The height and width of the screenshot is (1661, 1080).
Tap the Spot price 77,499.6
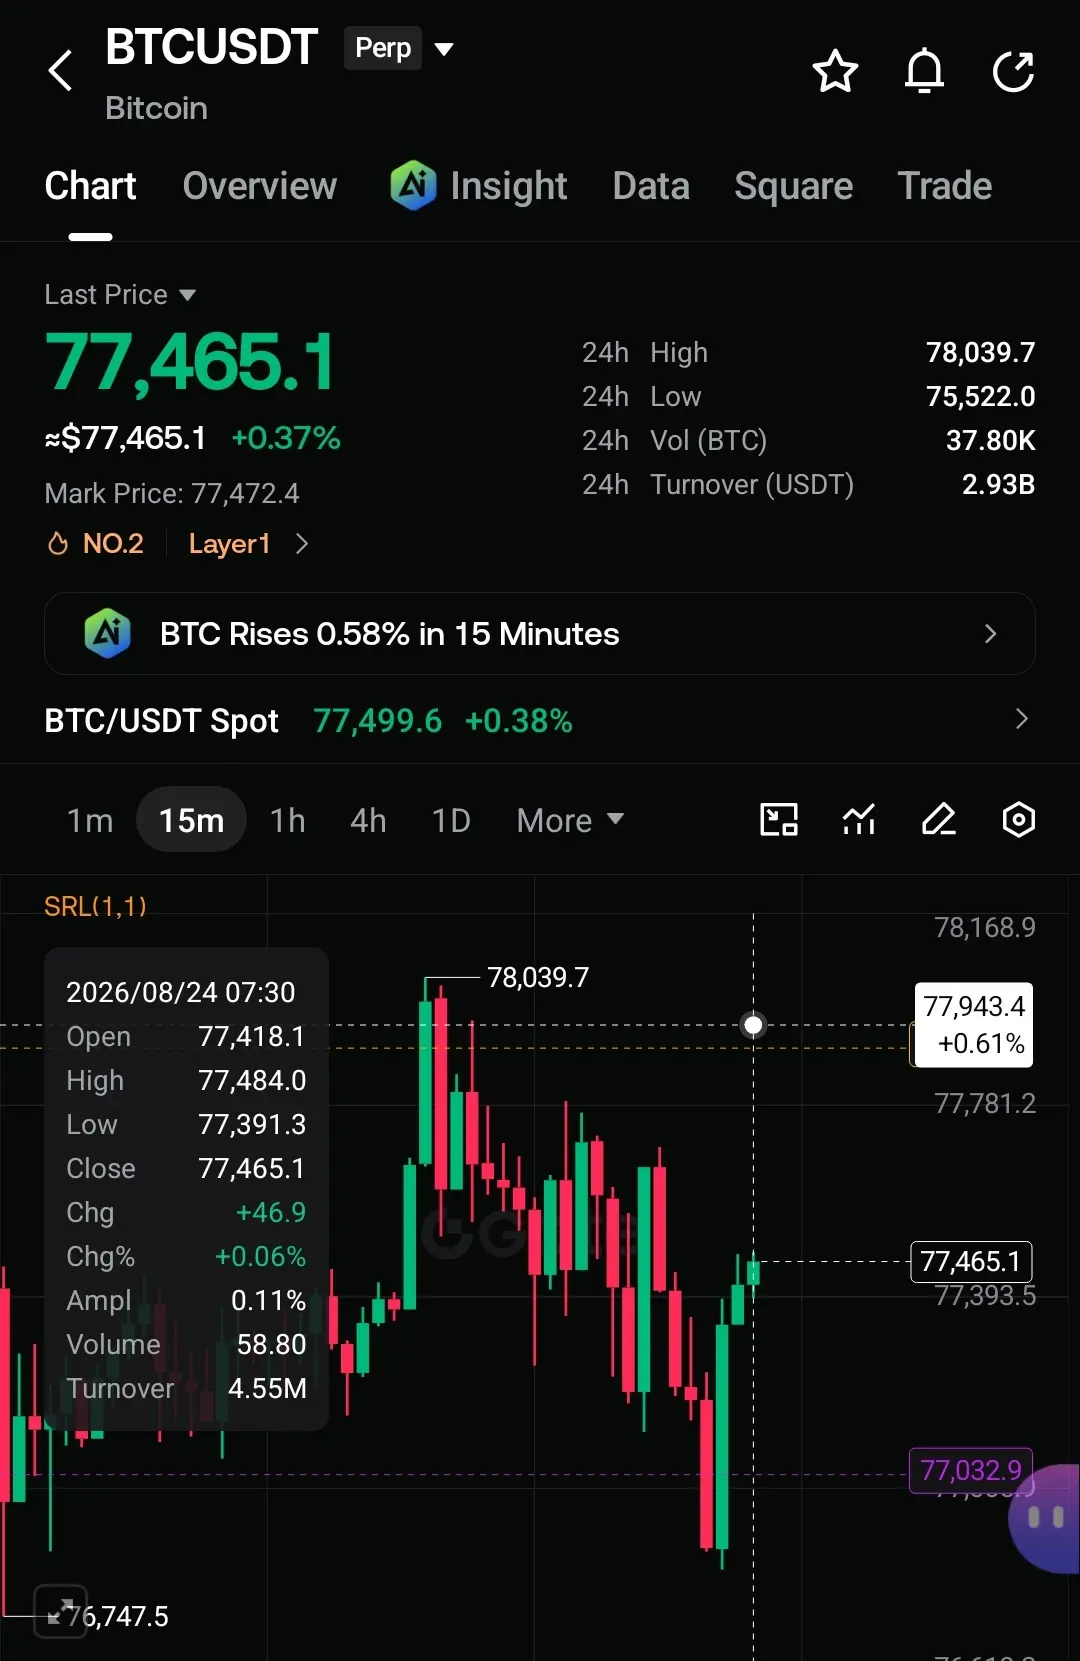377,721
